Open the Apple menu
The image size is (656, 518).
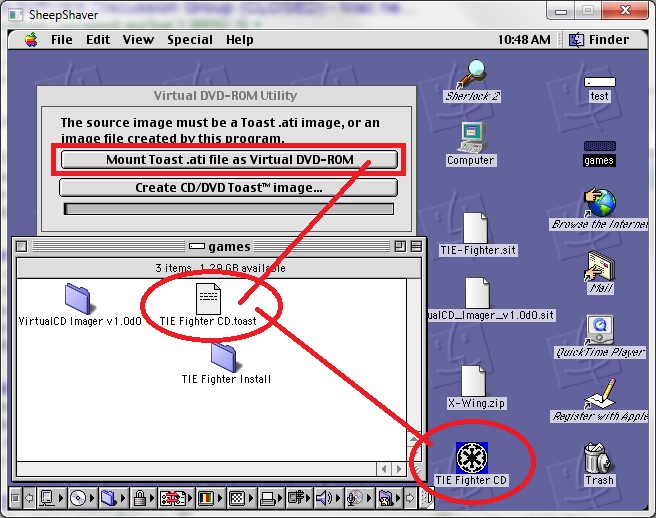click(x=31, y=40)
